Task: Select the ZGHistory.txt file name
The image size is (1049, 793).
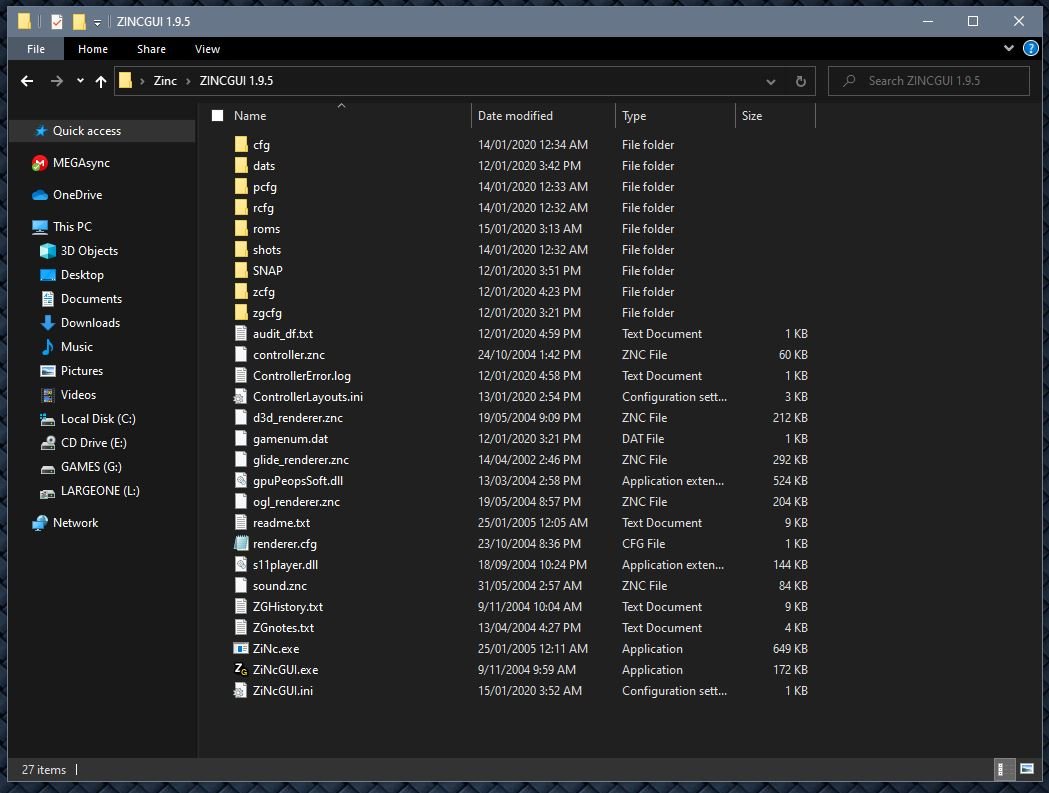Action: (288, 607)
